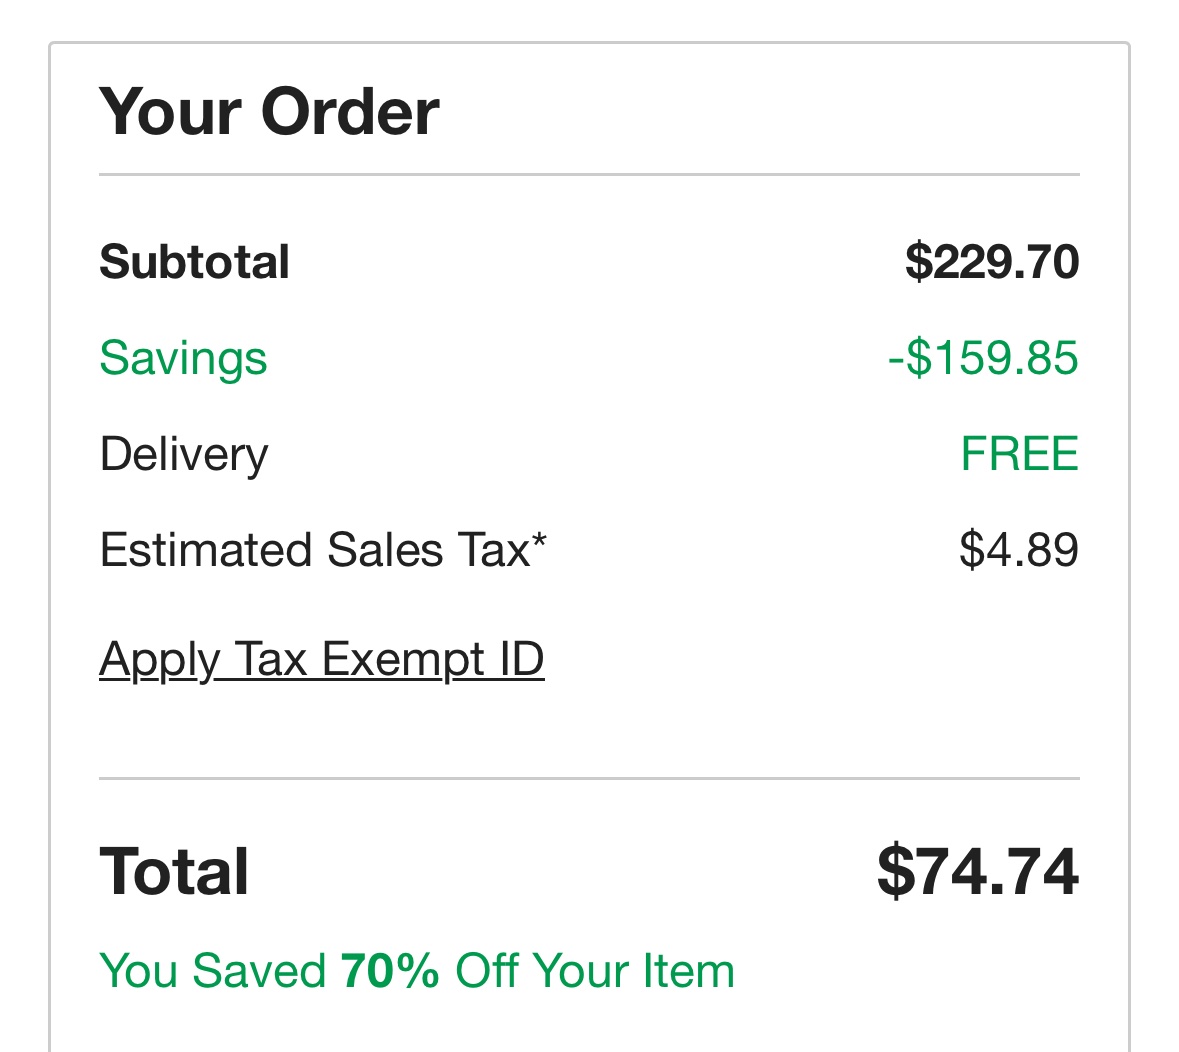
Task: Click the divider line under Your Order
Action: click(x=589, y=175)
